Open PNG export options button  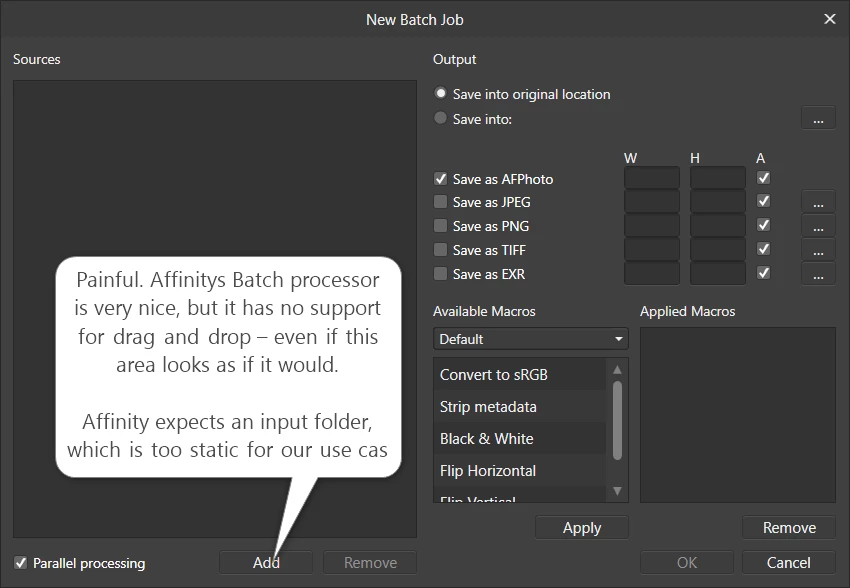pyautogui.click(x=818, y=226)
